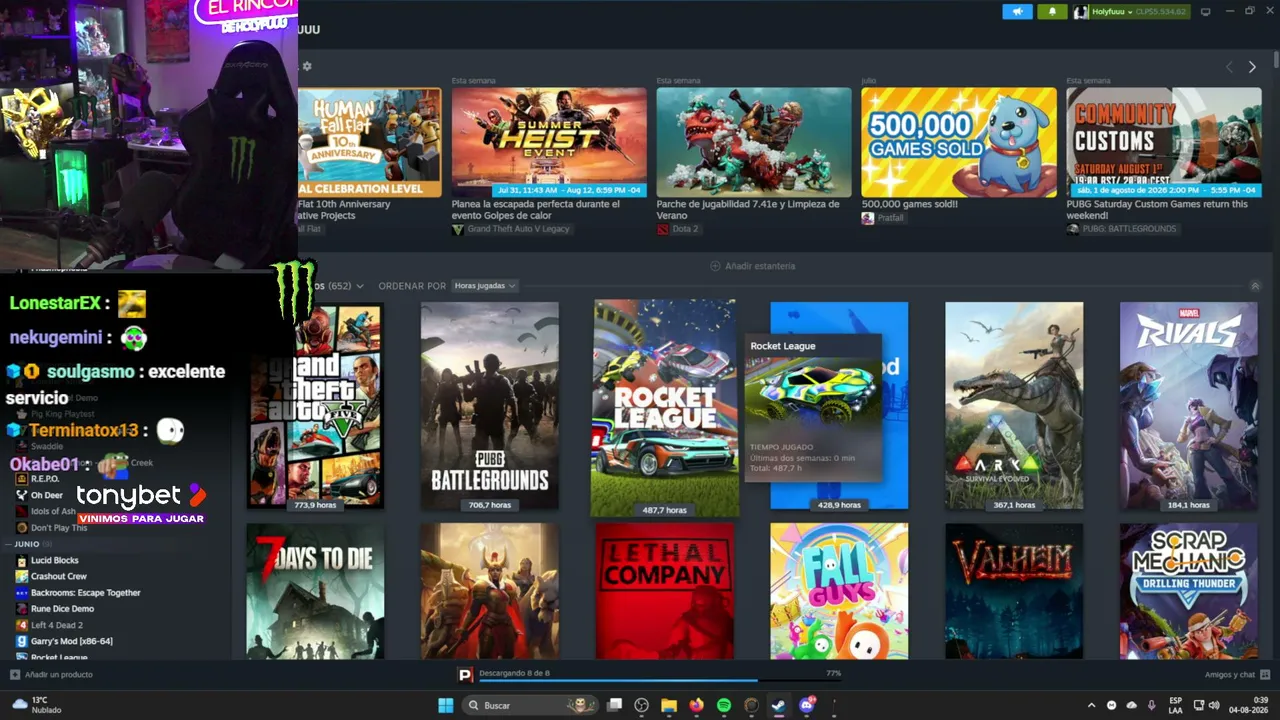Enter Big Picture mode via monitor icon
The image size is (1280, 720).
[1205, 12]
